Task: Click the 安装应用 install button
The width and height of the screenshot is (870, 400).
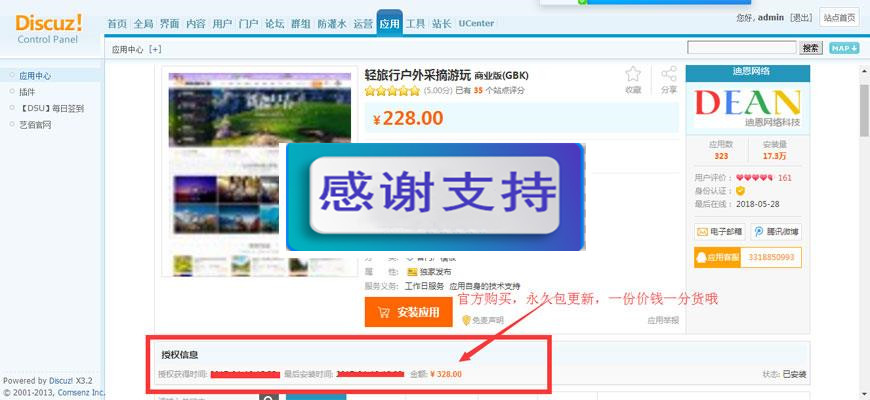Action: 408,312
